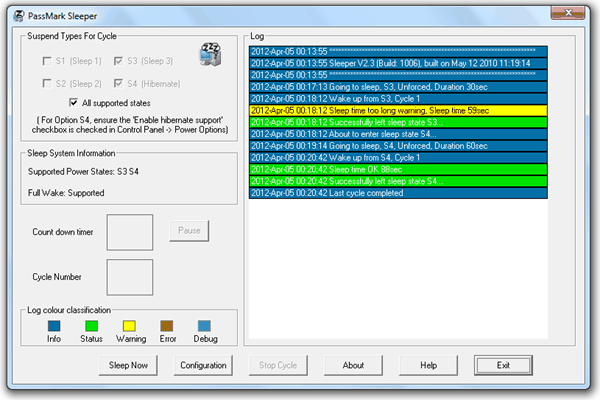Screen dimensions: 600x400
Task: Click the PassMark Sleeper title bar icon
Action: click(18, 16)
